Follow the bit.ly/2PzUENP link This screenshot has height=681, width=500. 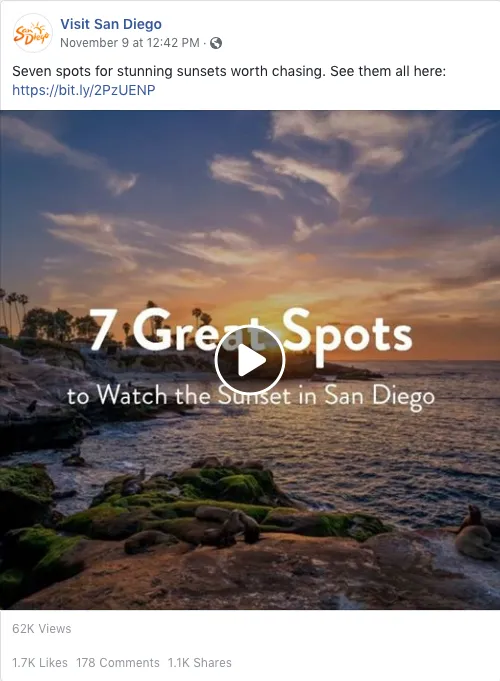(83, 90)
